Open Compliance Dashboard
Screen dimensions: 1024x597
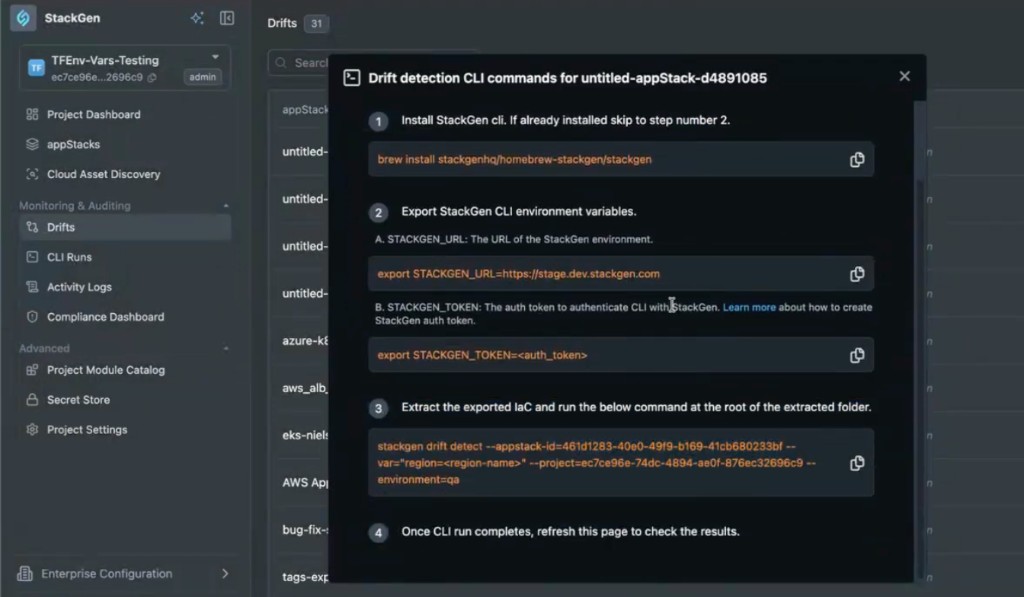pyautogui.click(x=105, y=317)
